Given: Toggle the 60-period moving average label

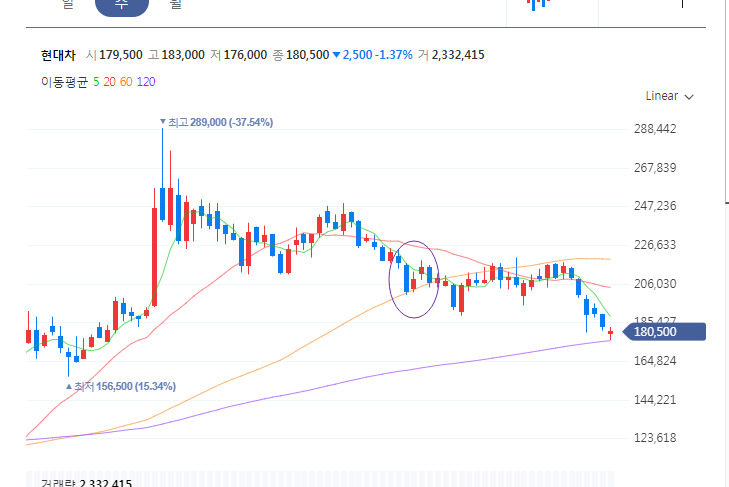Looking at the screenshot, I should (x=126, y=82).
